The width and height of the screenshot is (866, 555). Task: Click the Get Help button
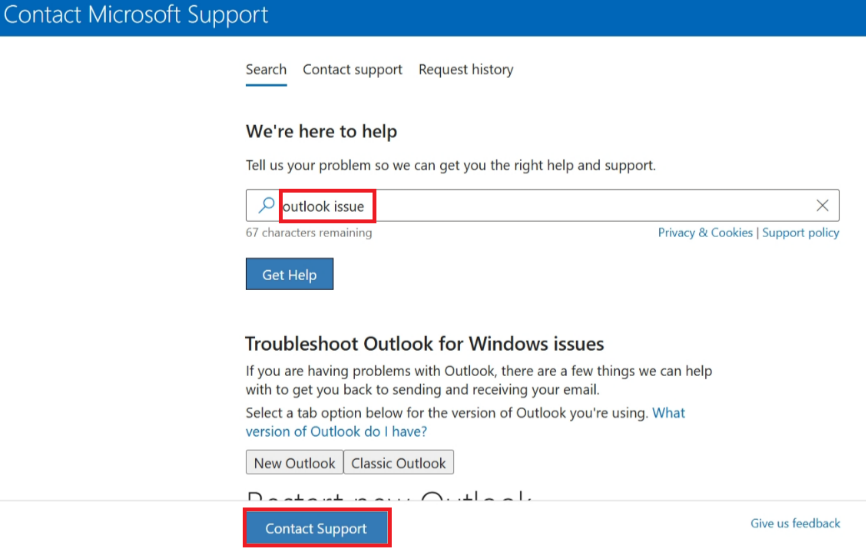pos(289,274)
